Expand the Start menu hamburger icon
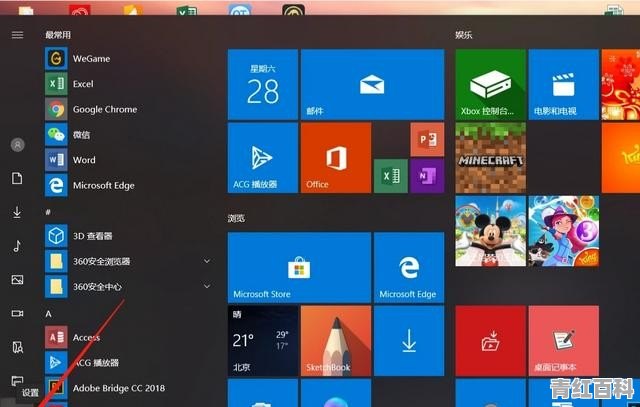The width and height of the screenshot is (640, 407). click(17, 35)
